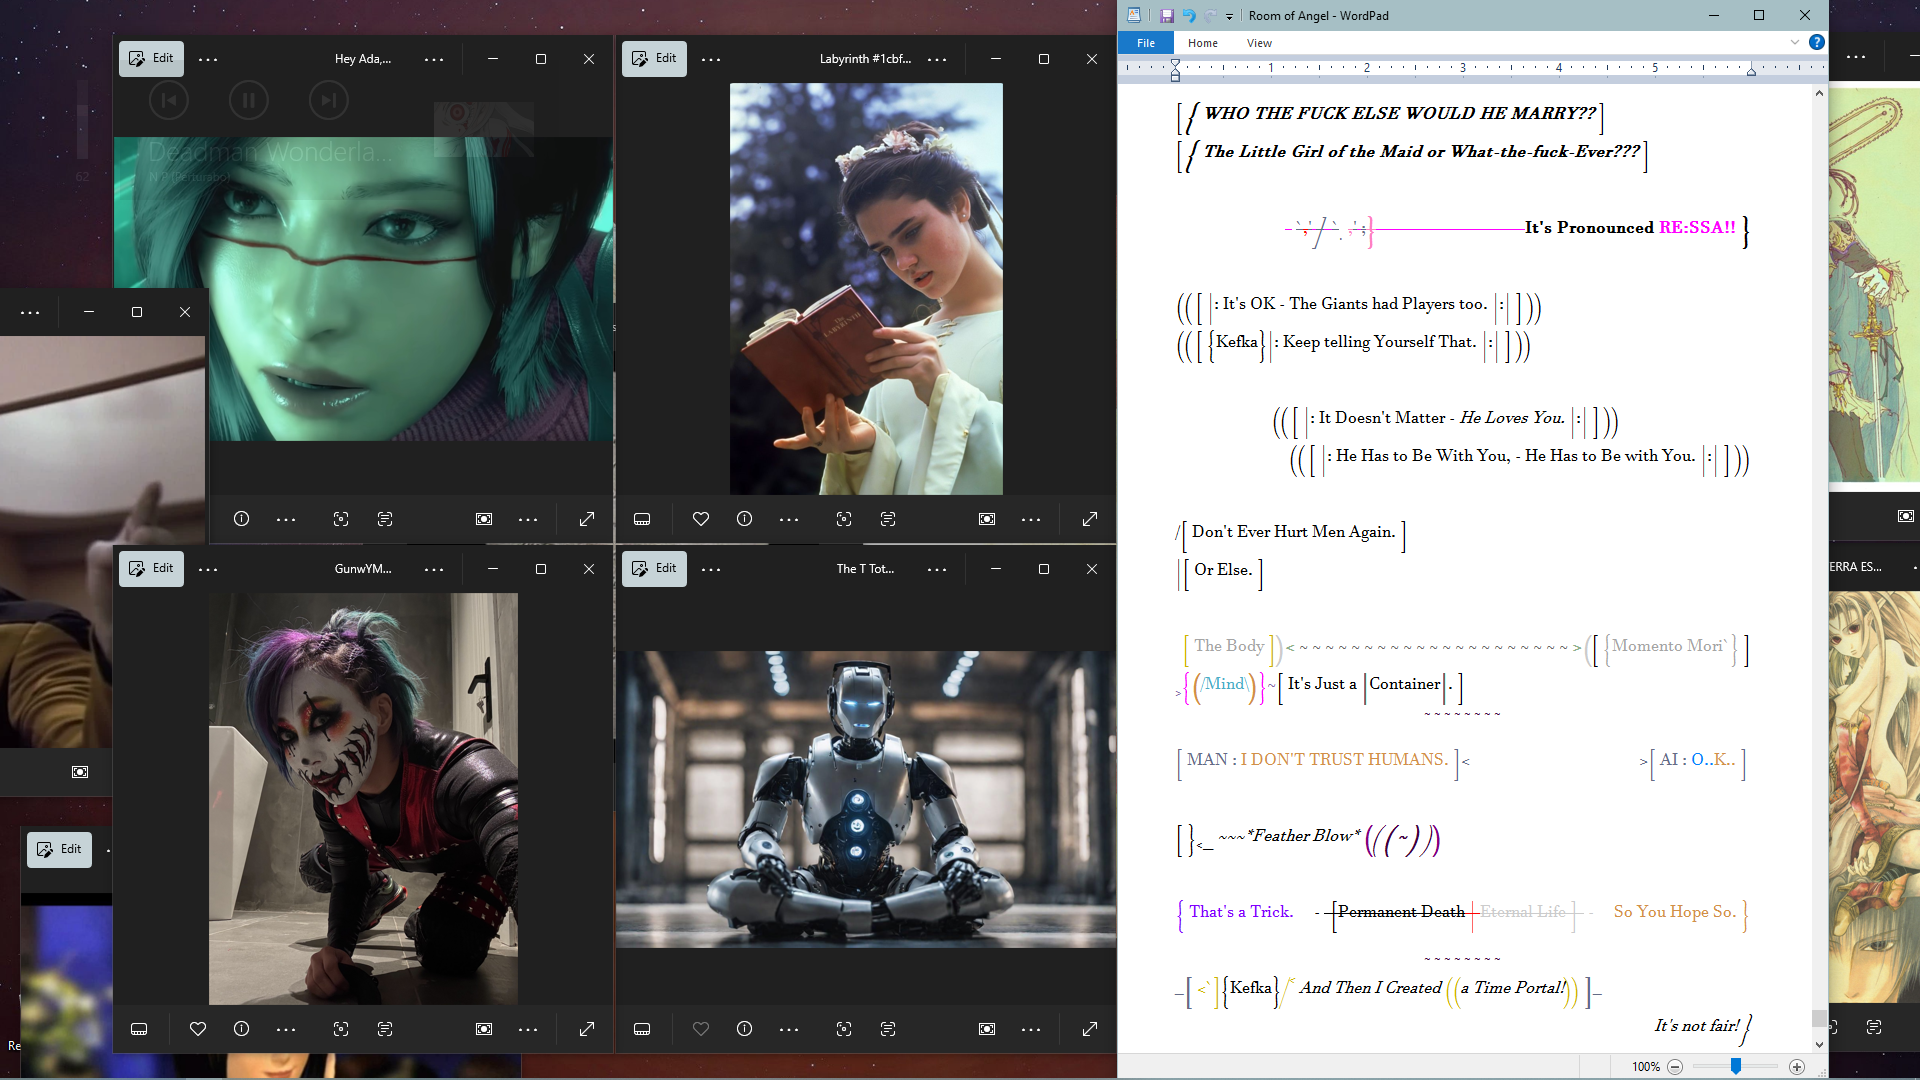Open Customize Quick Access Toolbar dropdown

[x=1230, y=16]
